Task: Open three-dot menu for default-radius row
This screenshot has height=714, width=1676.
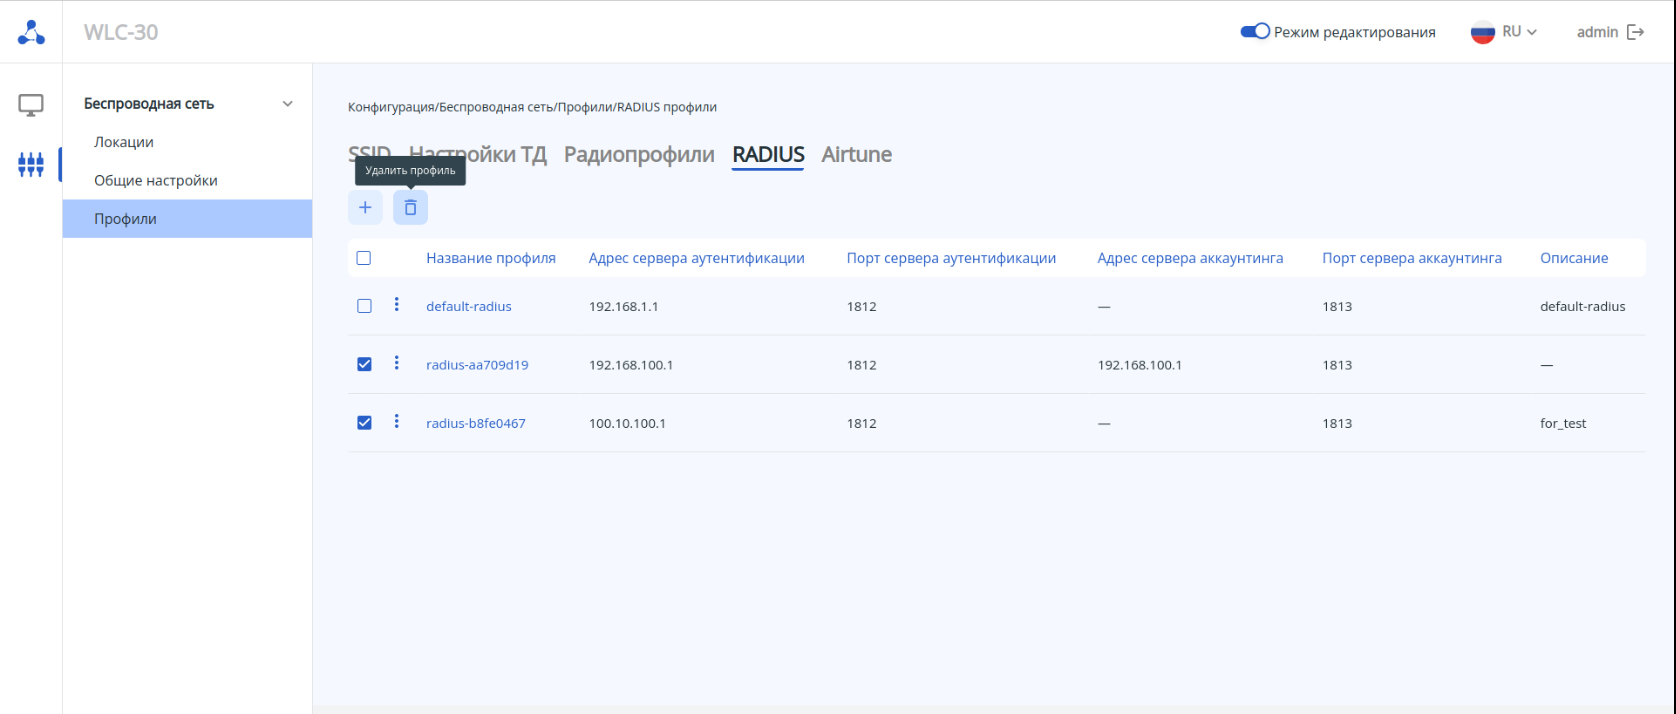Action: coord(397,305)
